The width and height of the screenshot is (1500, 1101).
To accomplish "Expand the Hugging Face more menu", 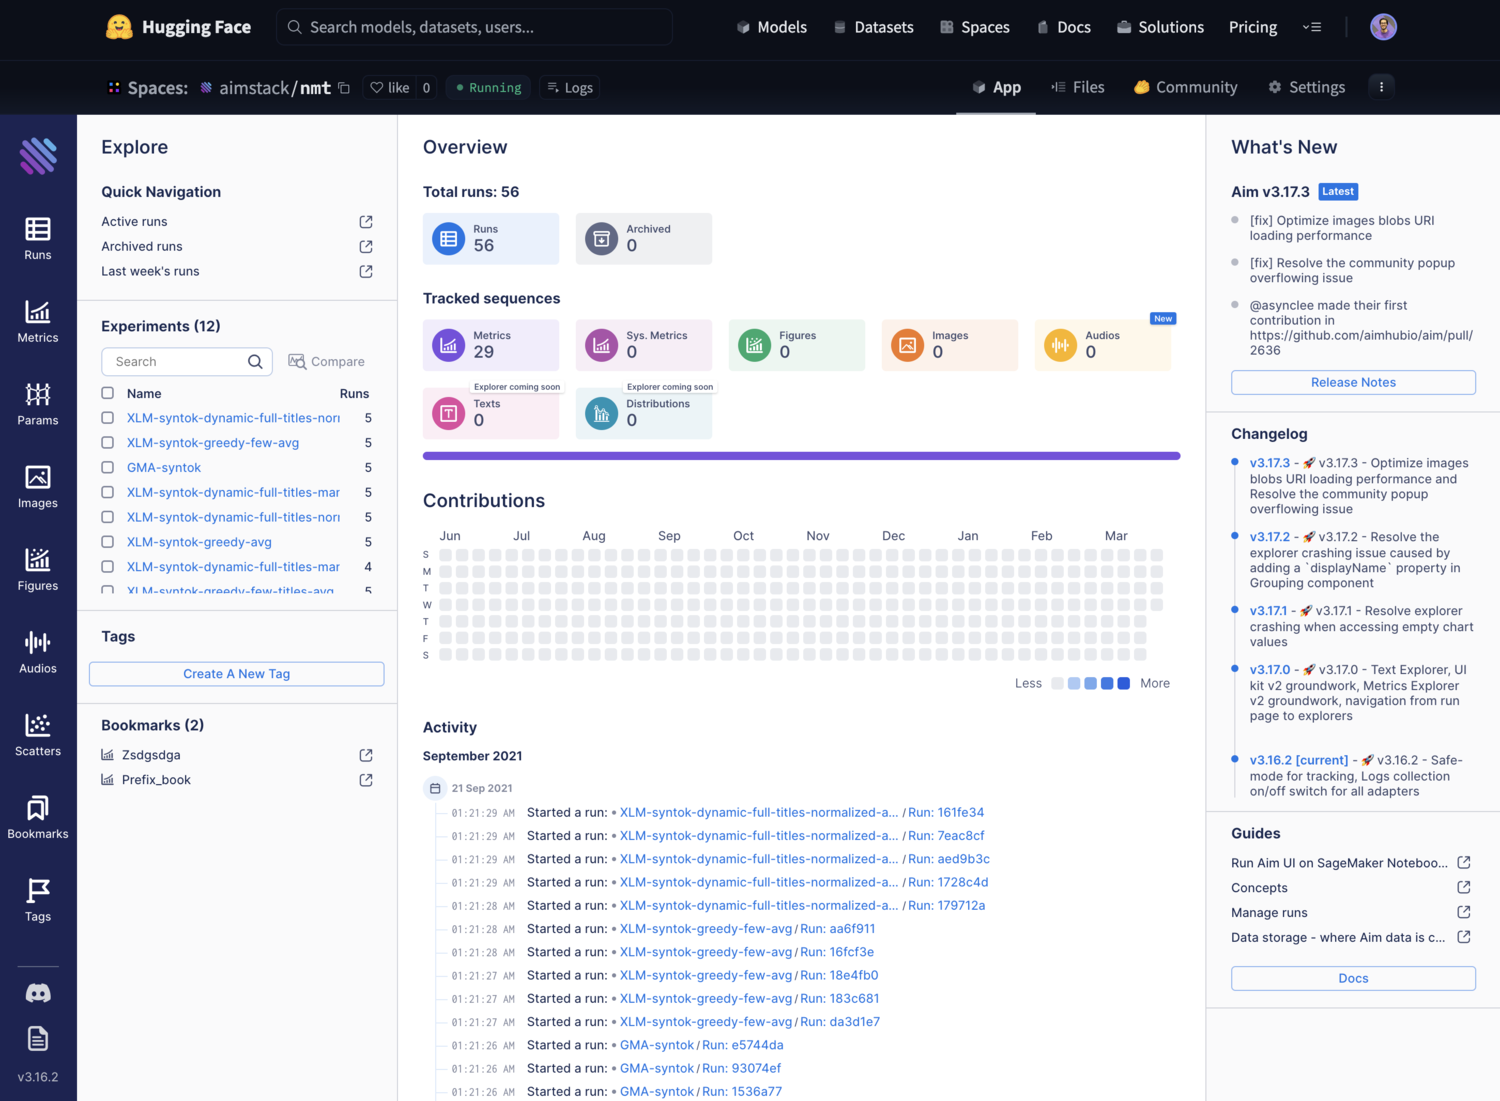I will click(1312, 27).
